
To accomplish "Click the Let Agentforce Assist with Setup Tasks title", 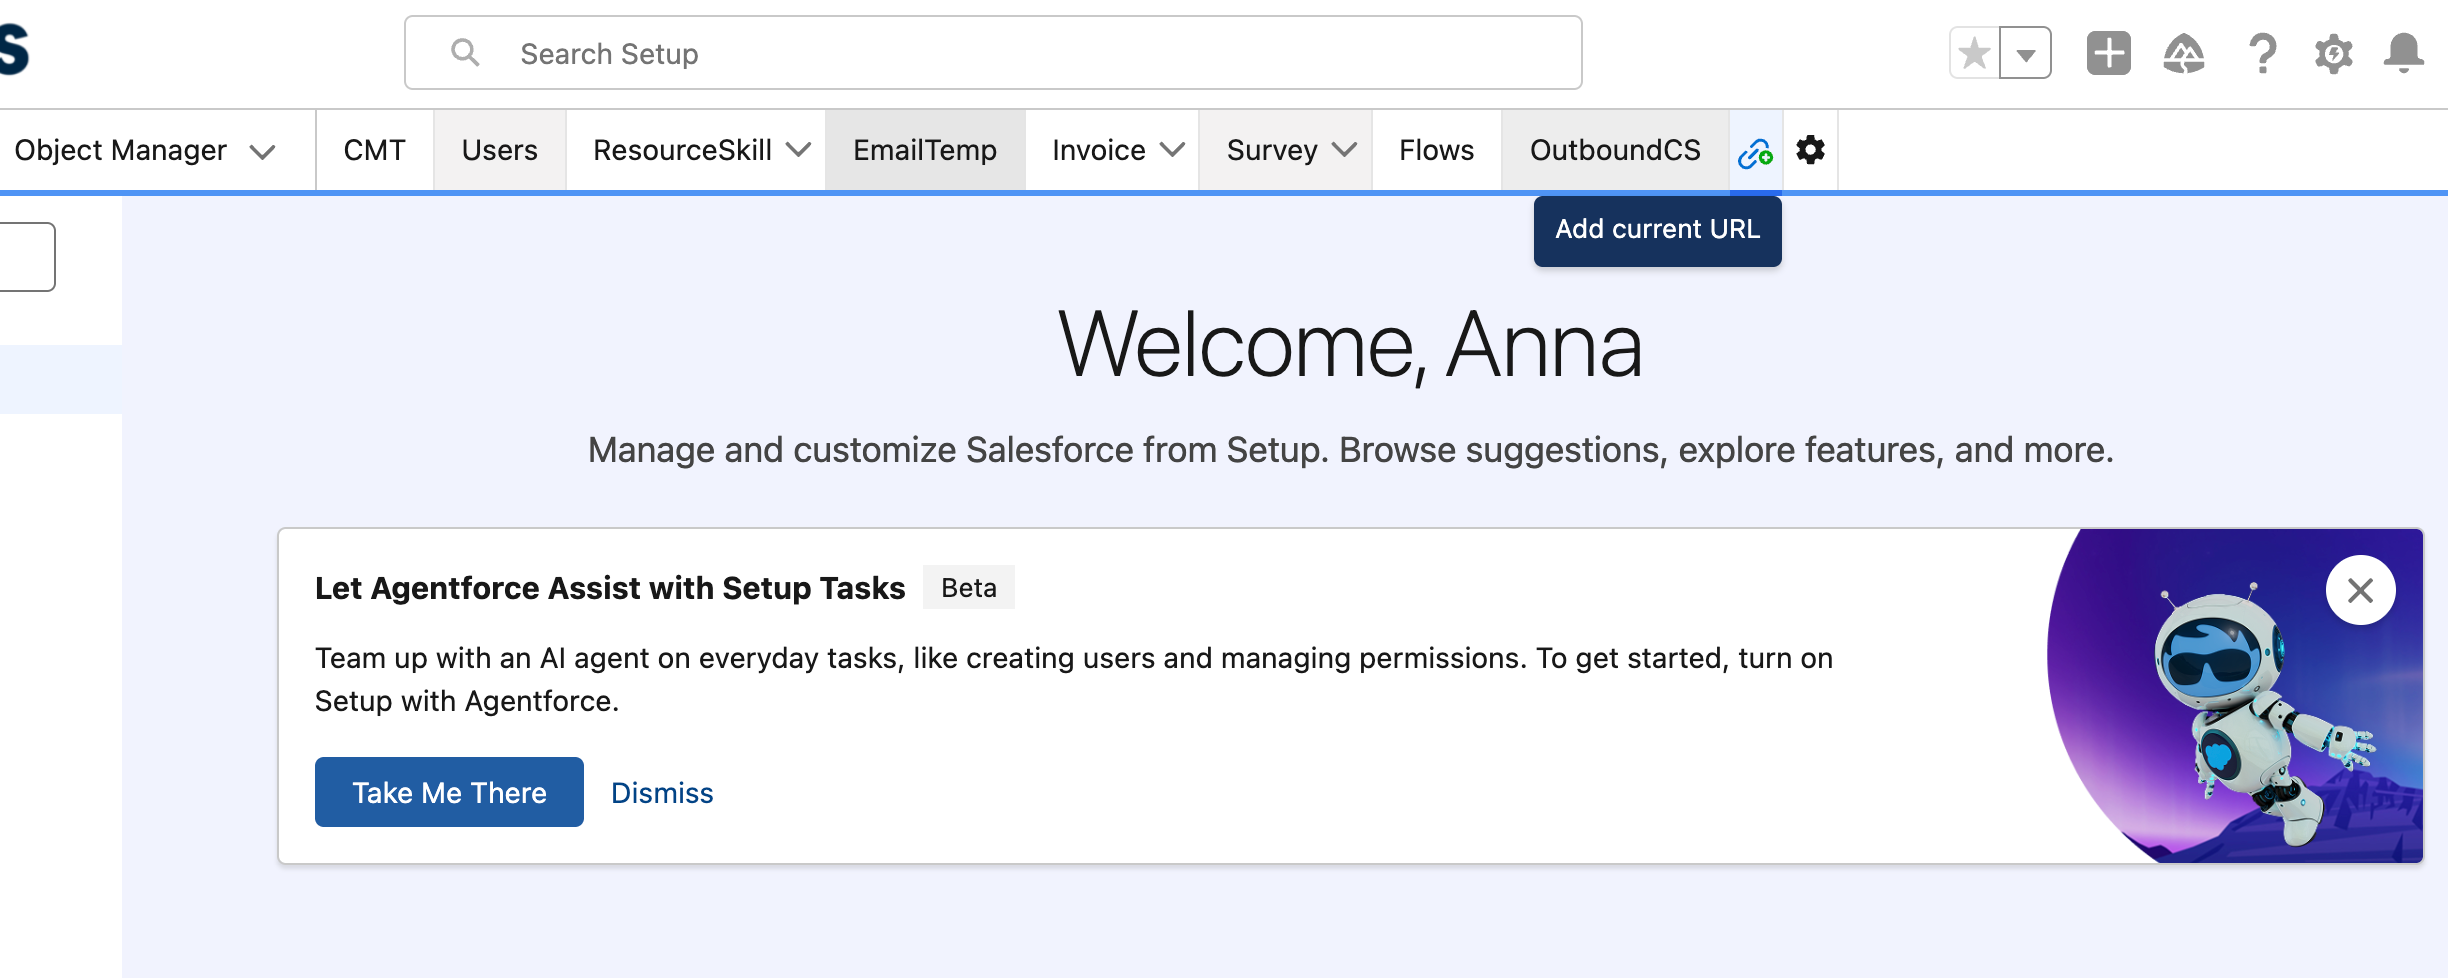I will 610,588.
